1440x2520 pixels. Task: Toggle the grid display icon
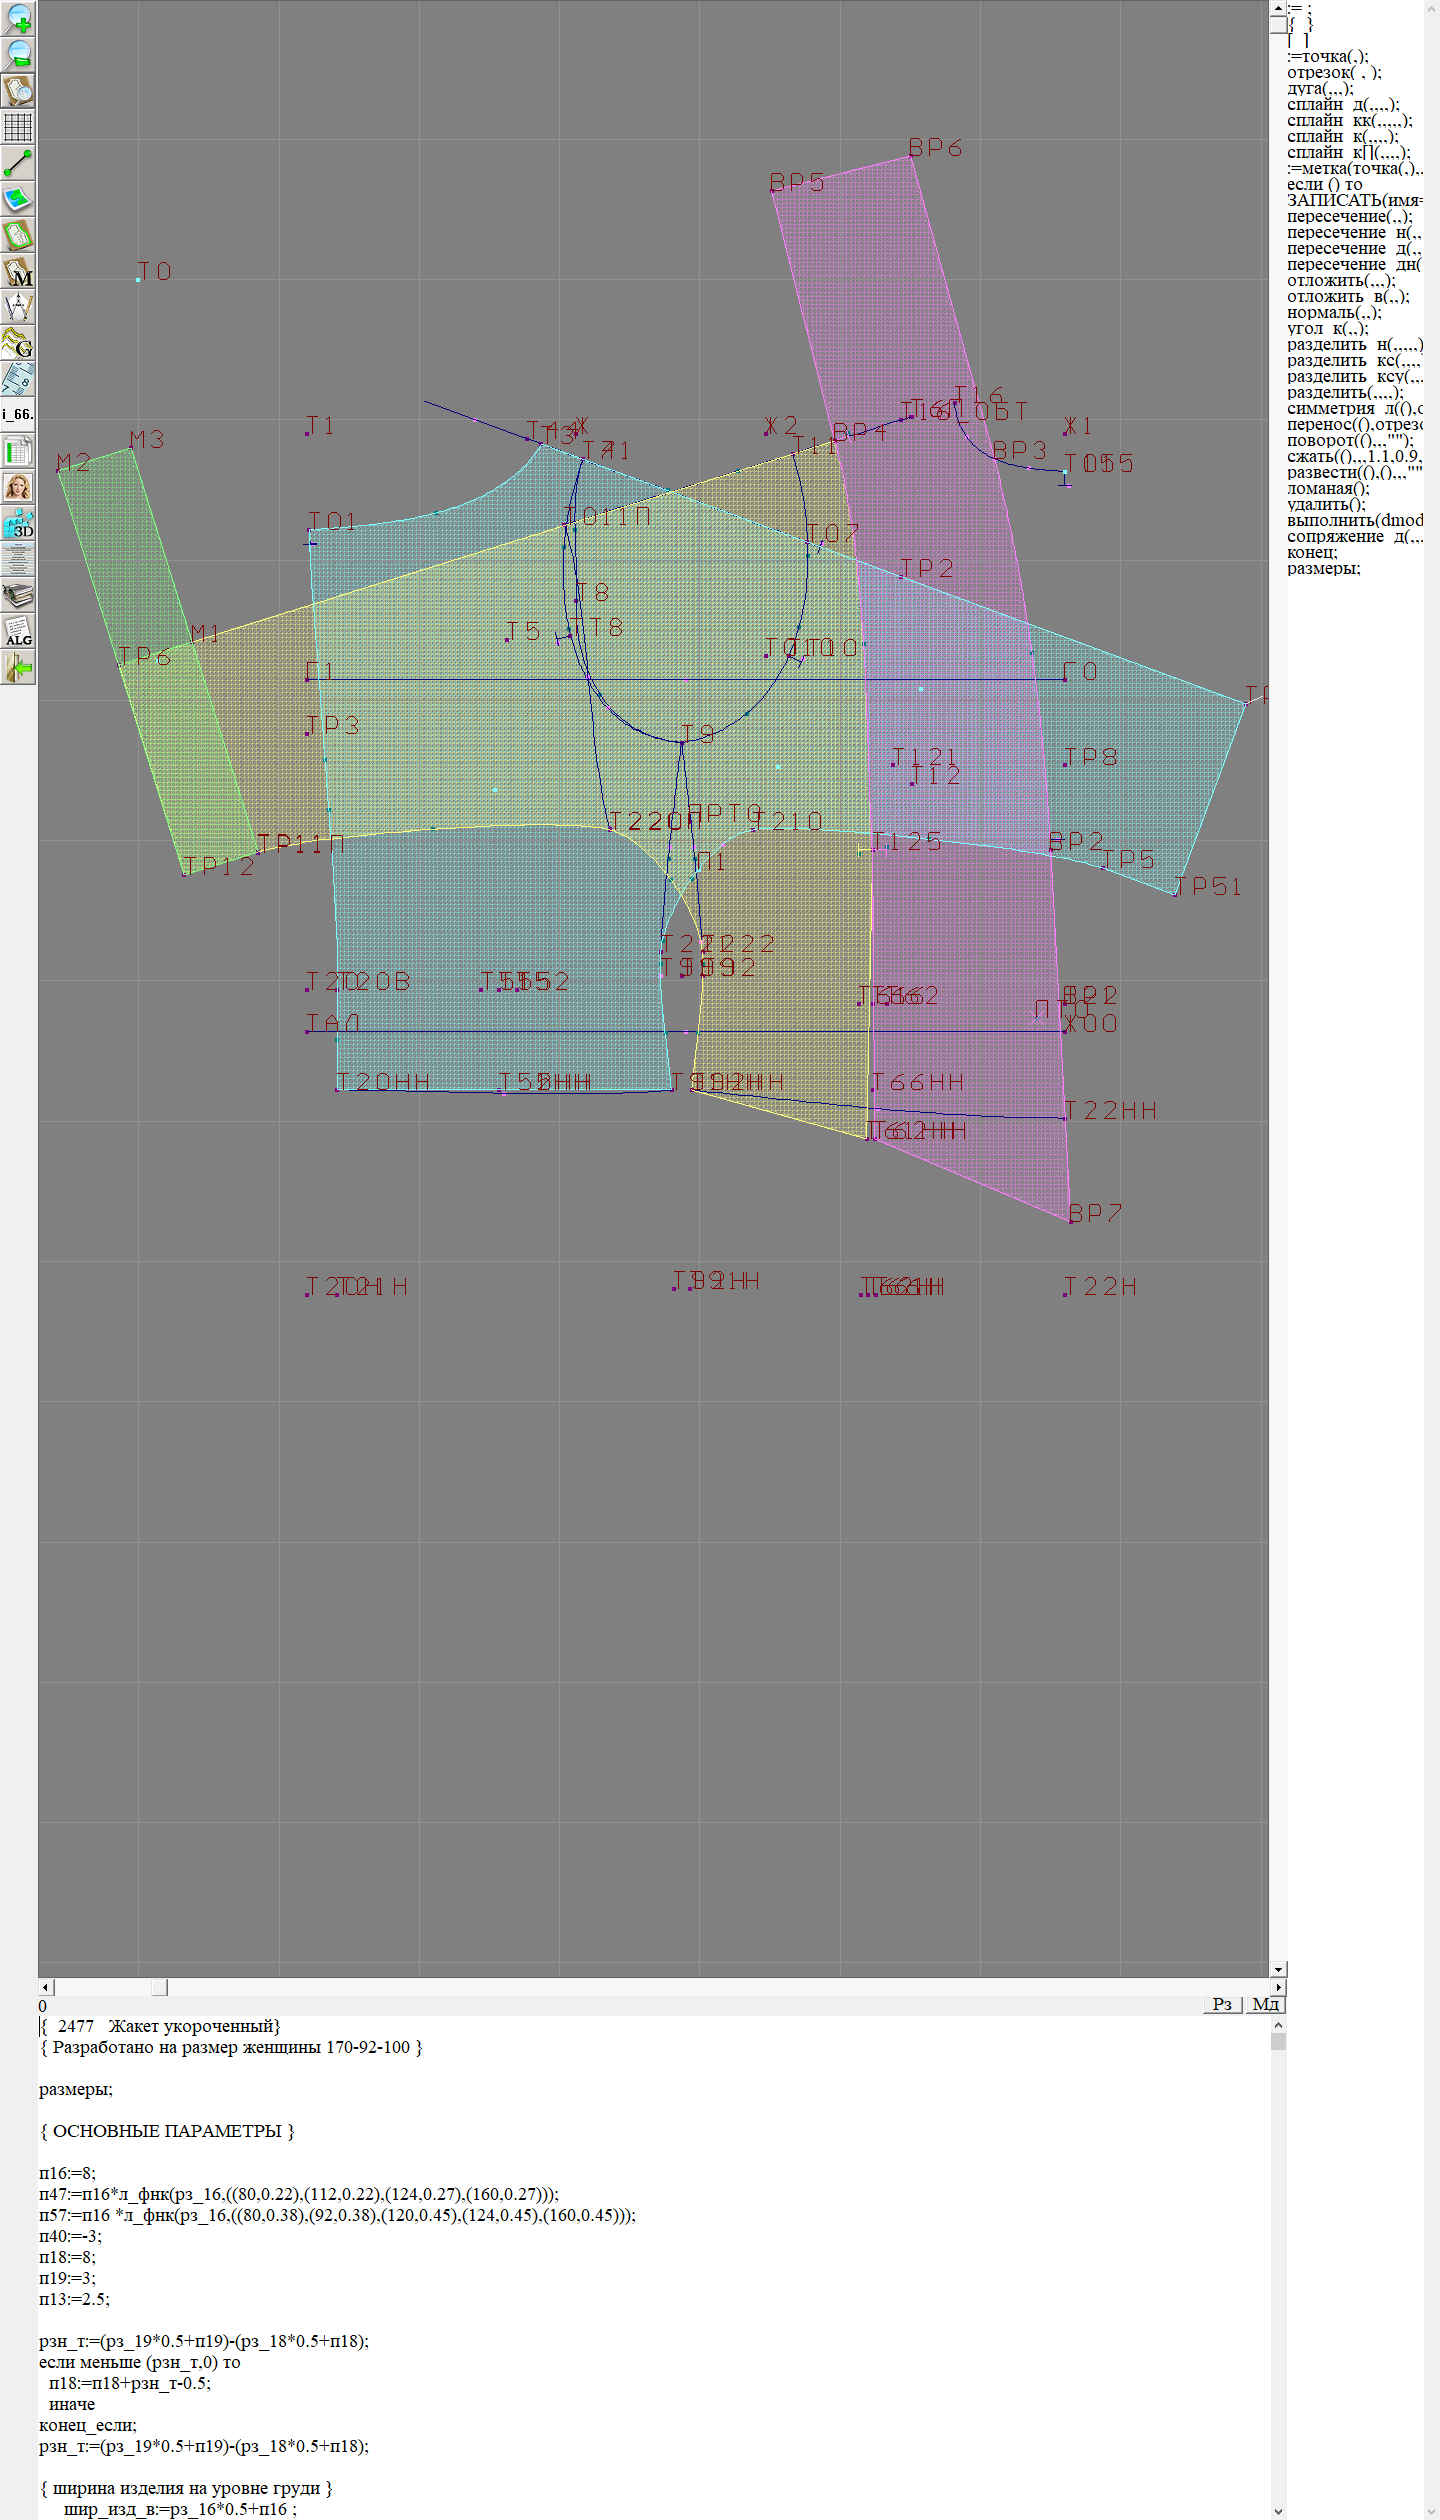pos(18,127)
